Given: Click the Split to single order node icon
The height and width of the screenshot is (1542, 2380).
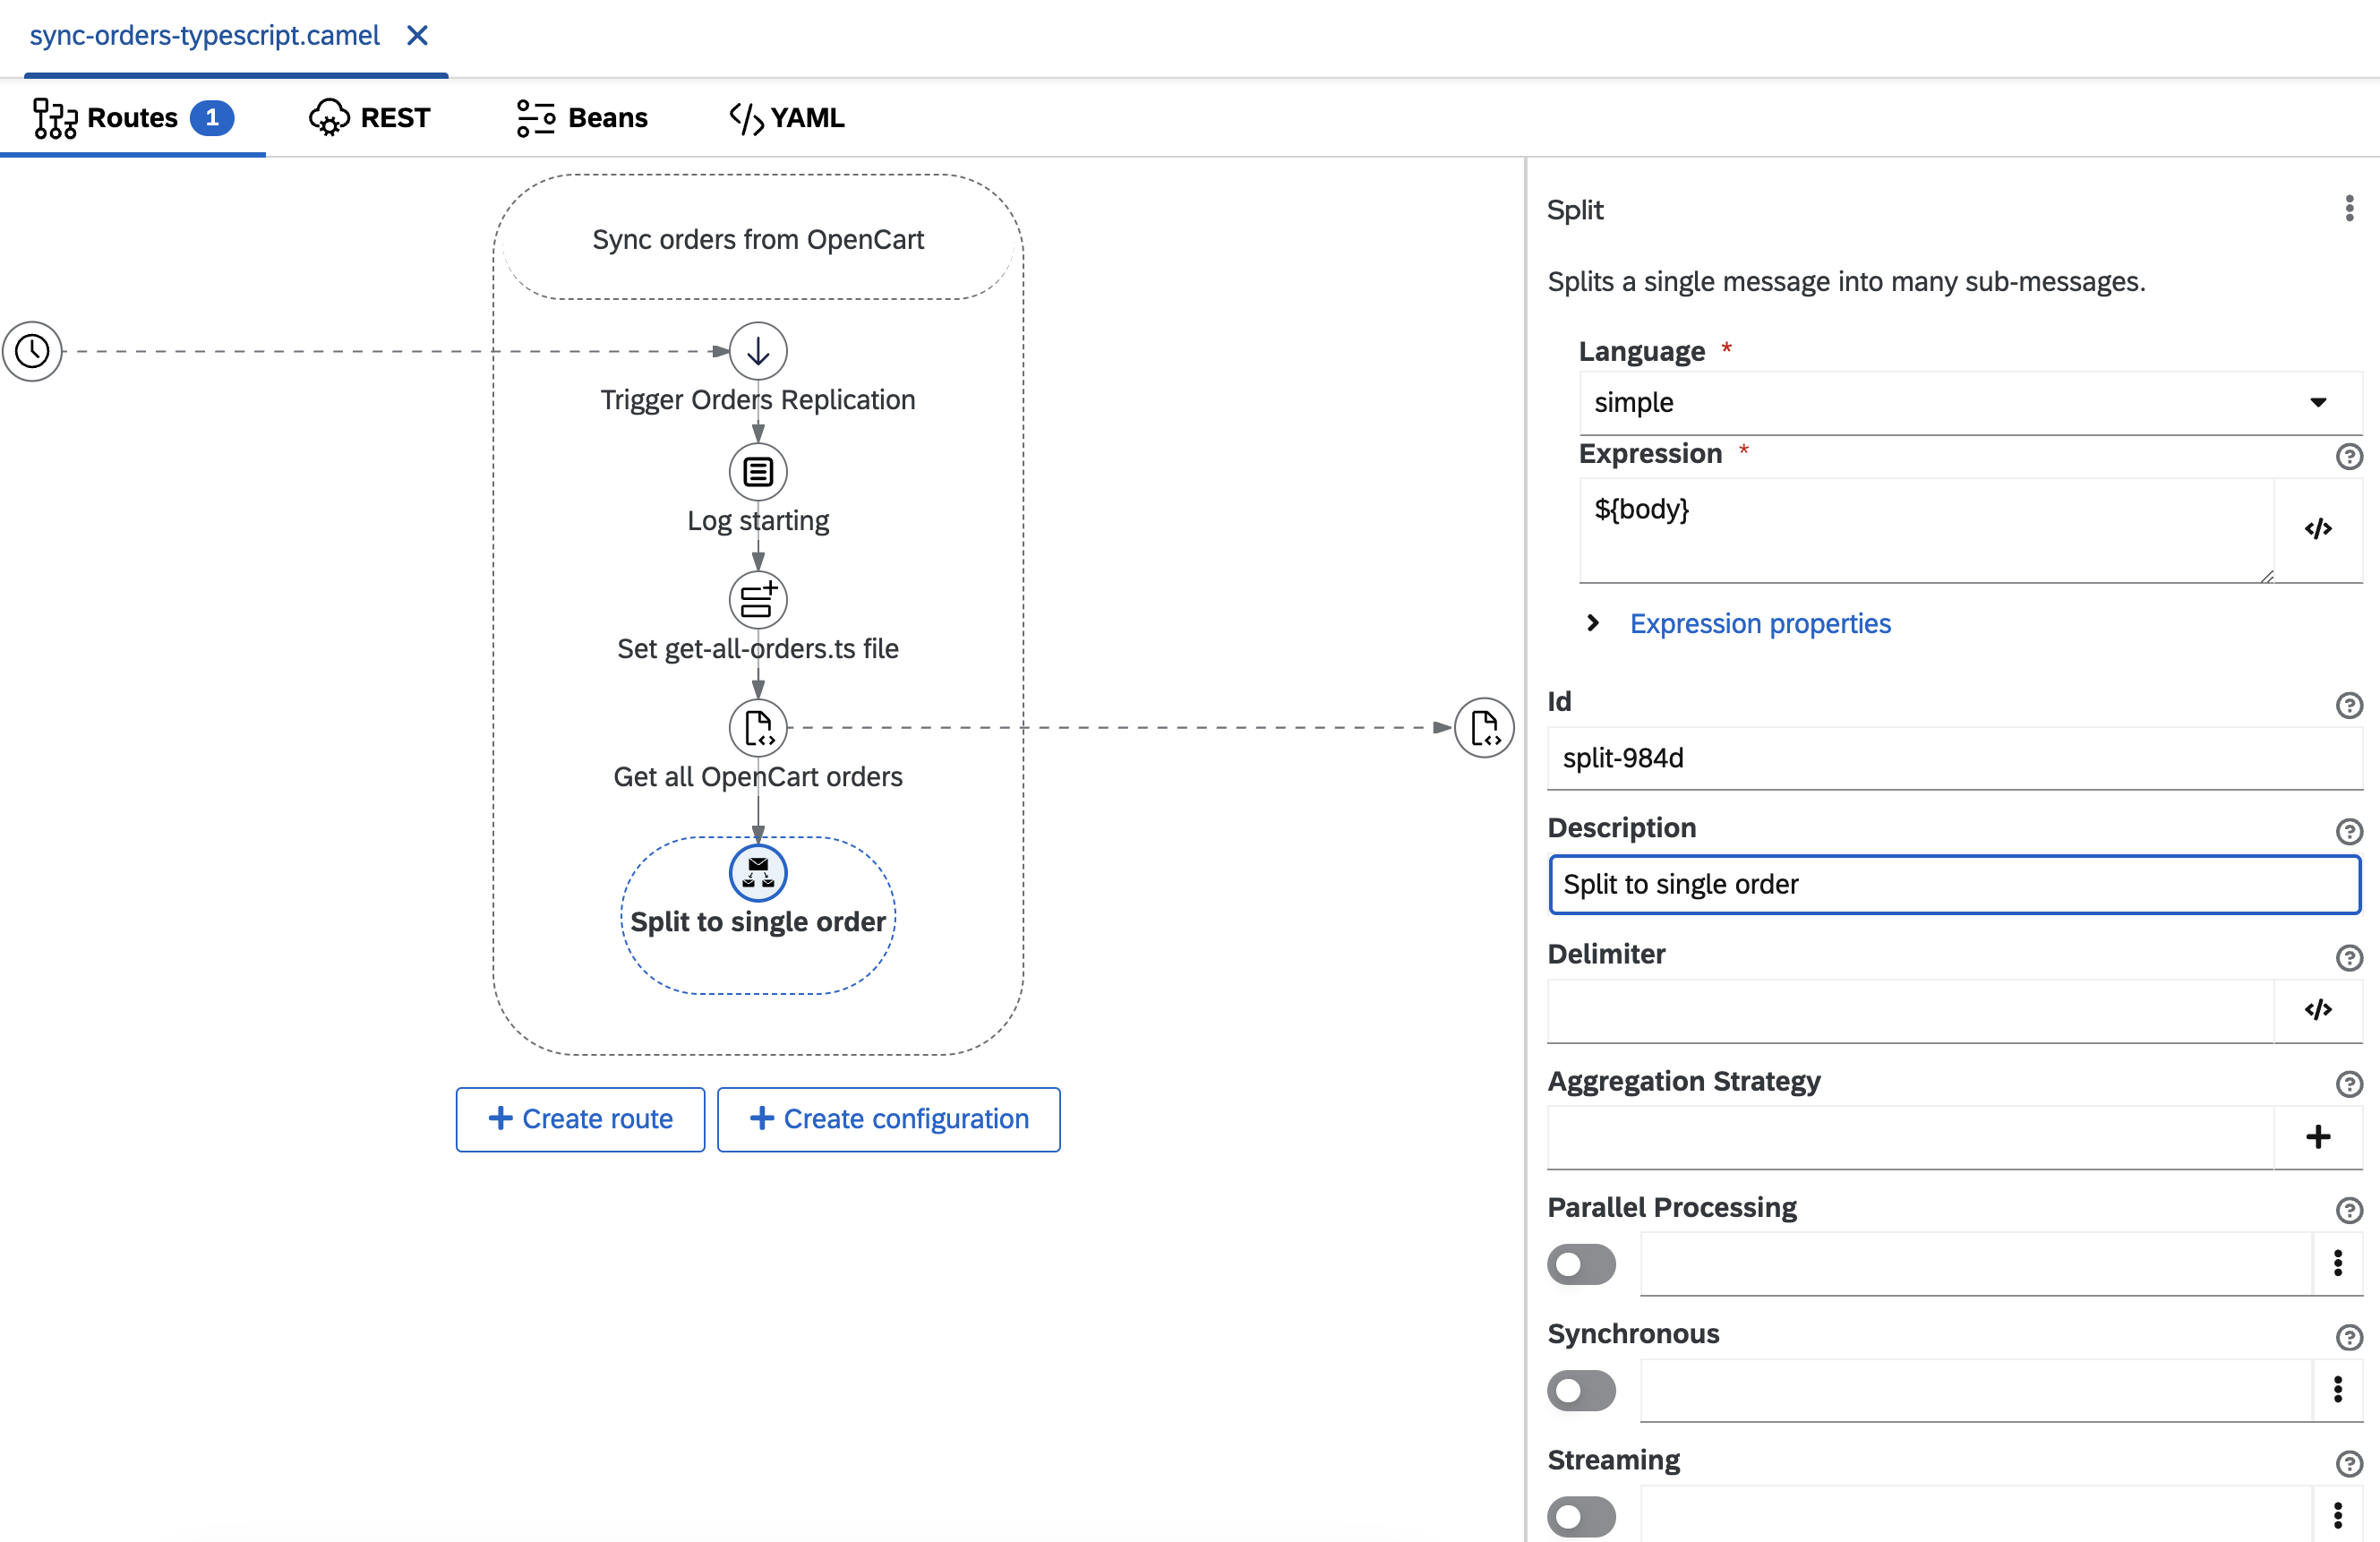Looking at the screenshot, I should coord(758,870).
